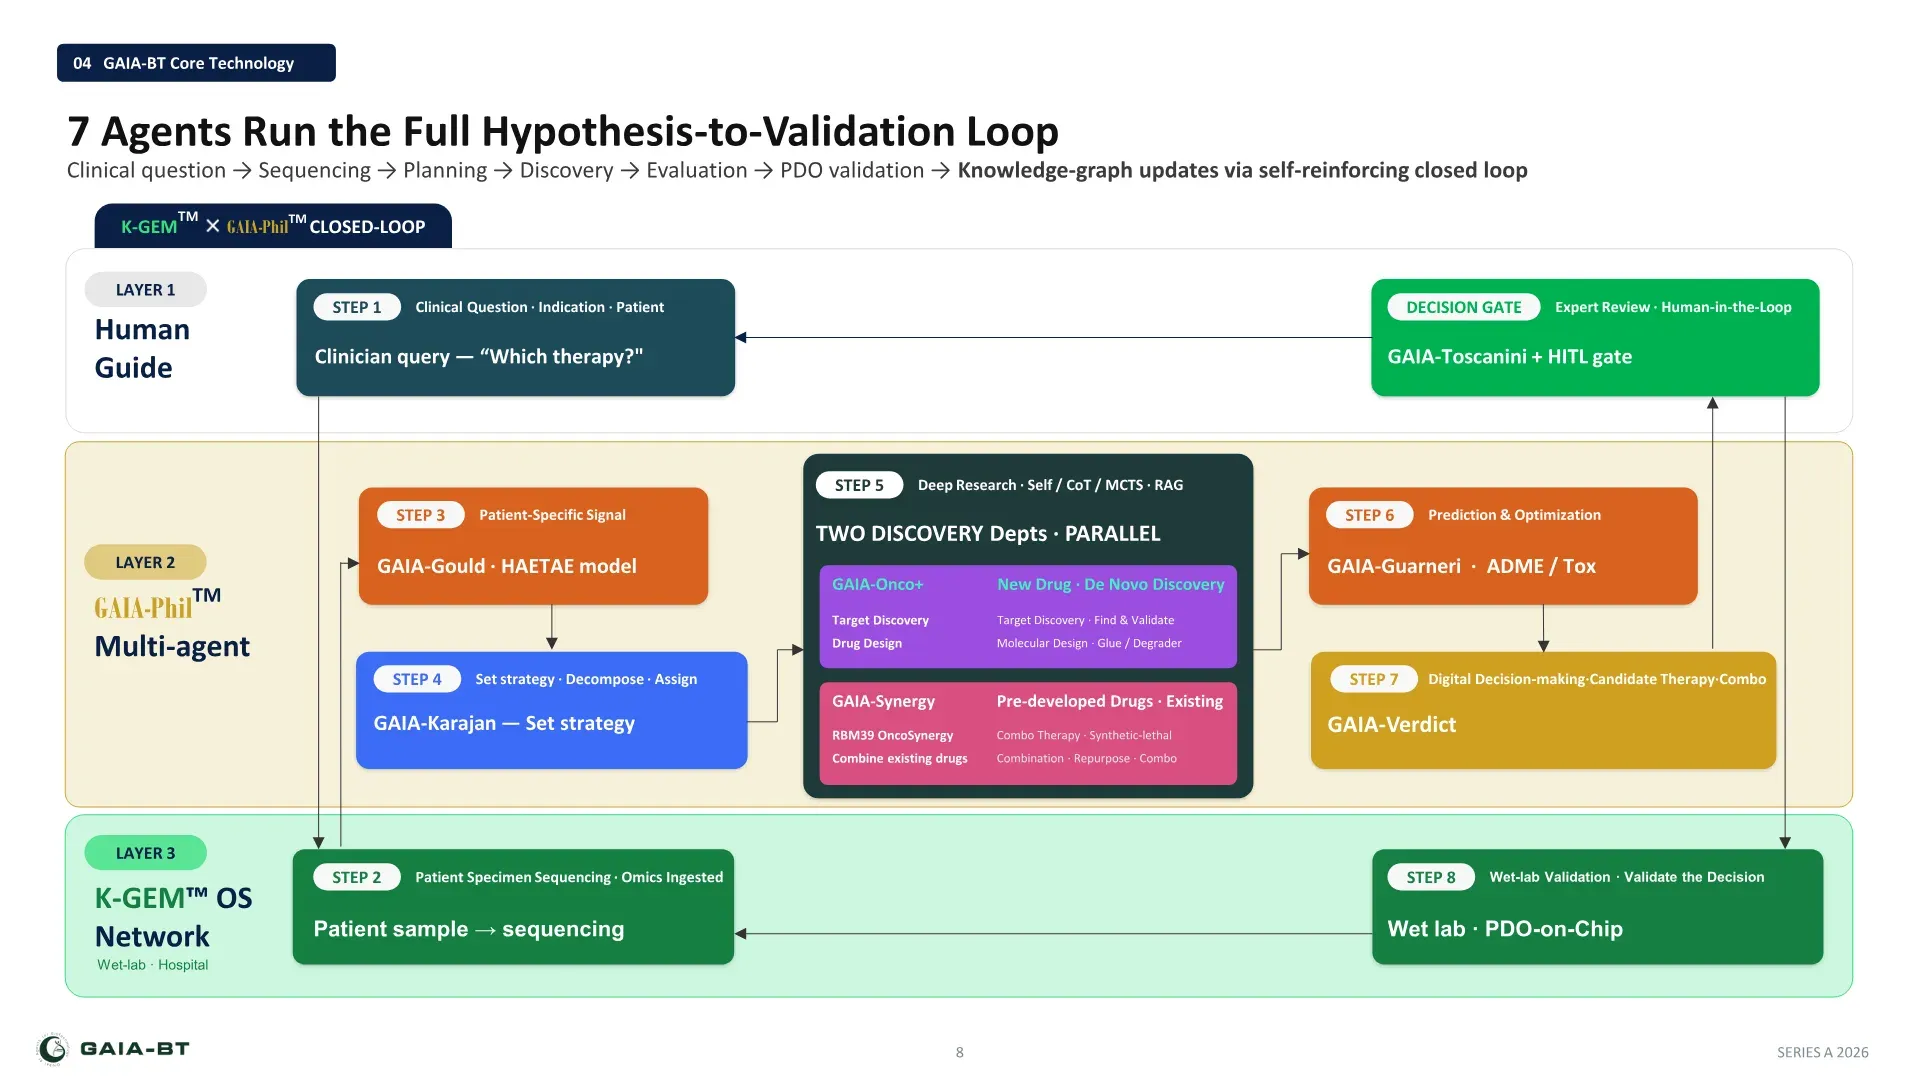This screenshot has height=1080, width=1919.
Task: Click 'Expert Review · Human-in-the-Loop' text
Action: point(1673,307)
